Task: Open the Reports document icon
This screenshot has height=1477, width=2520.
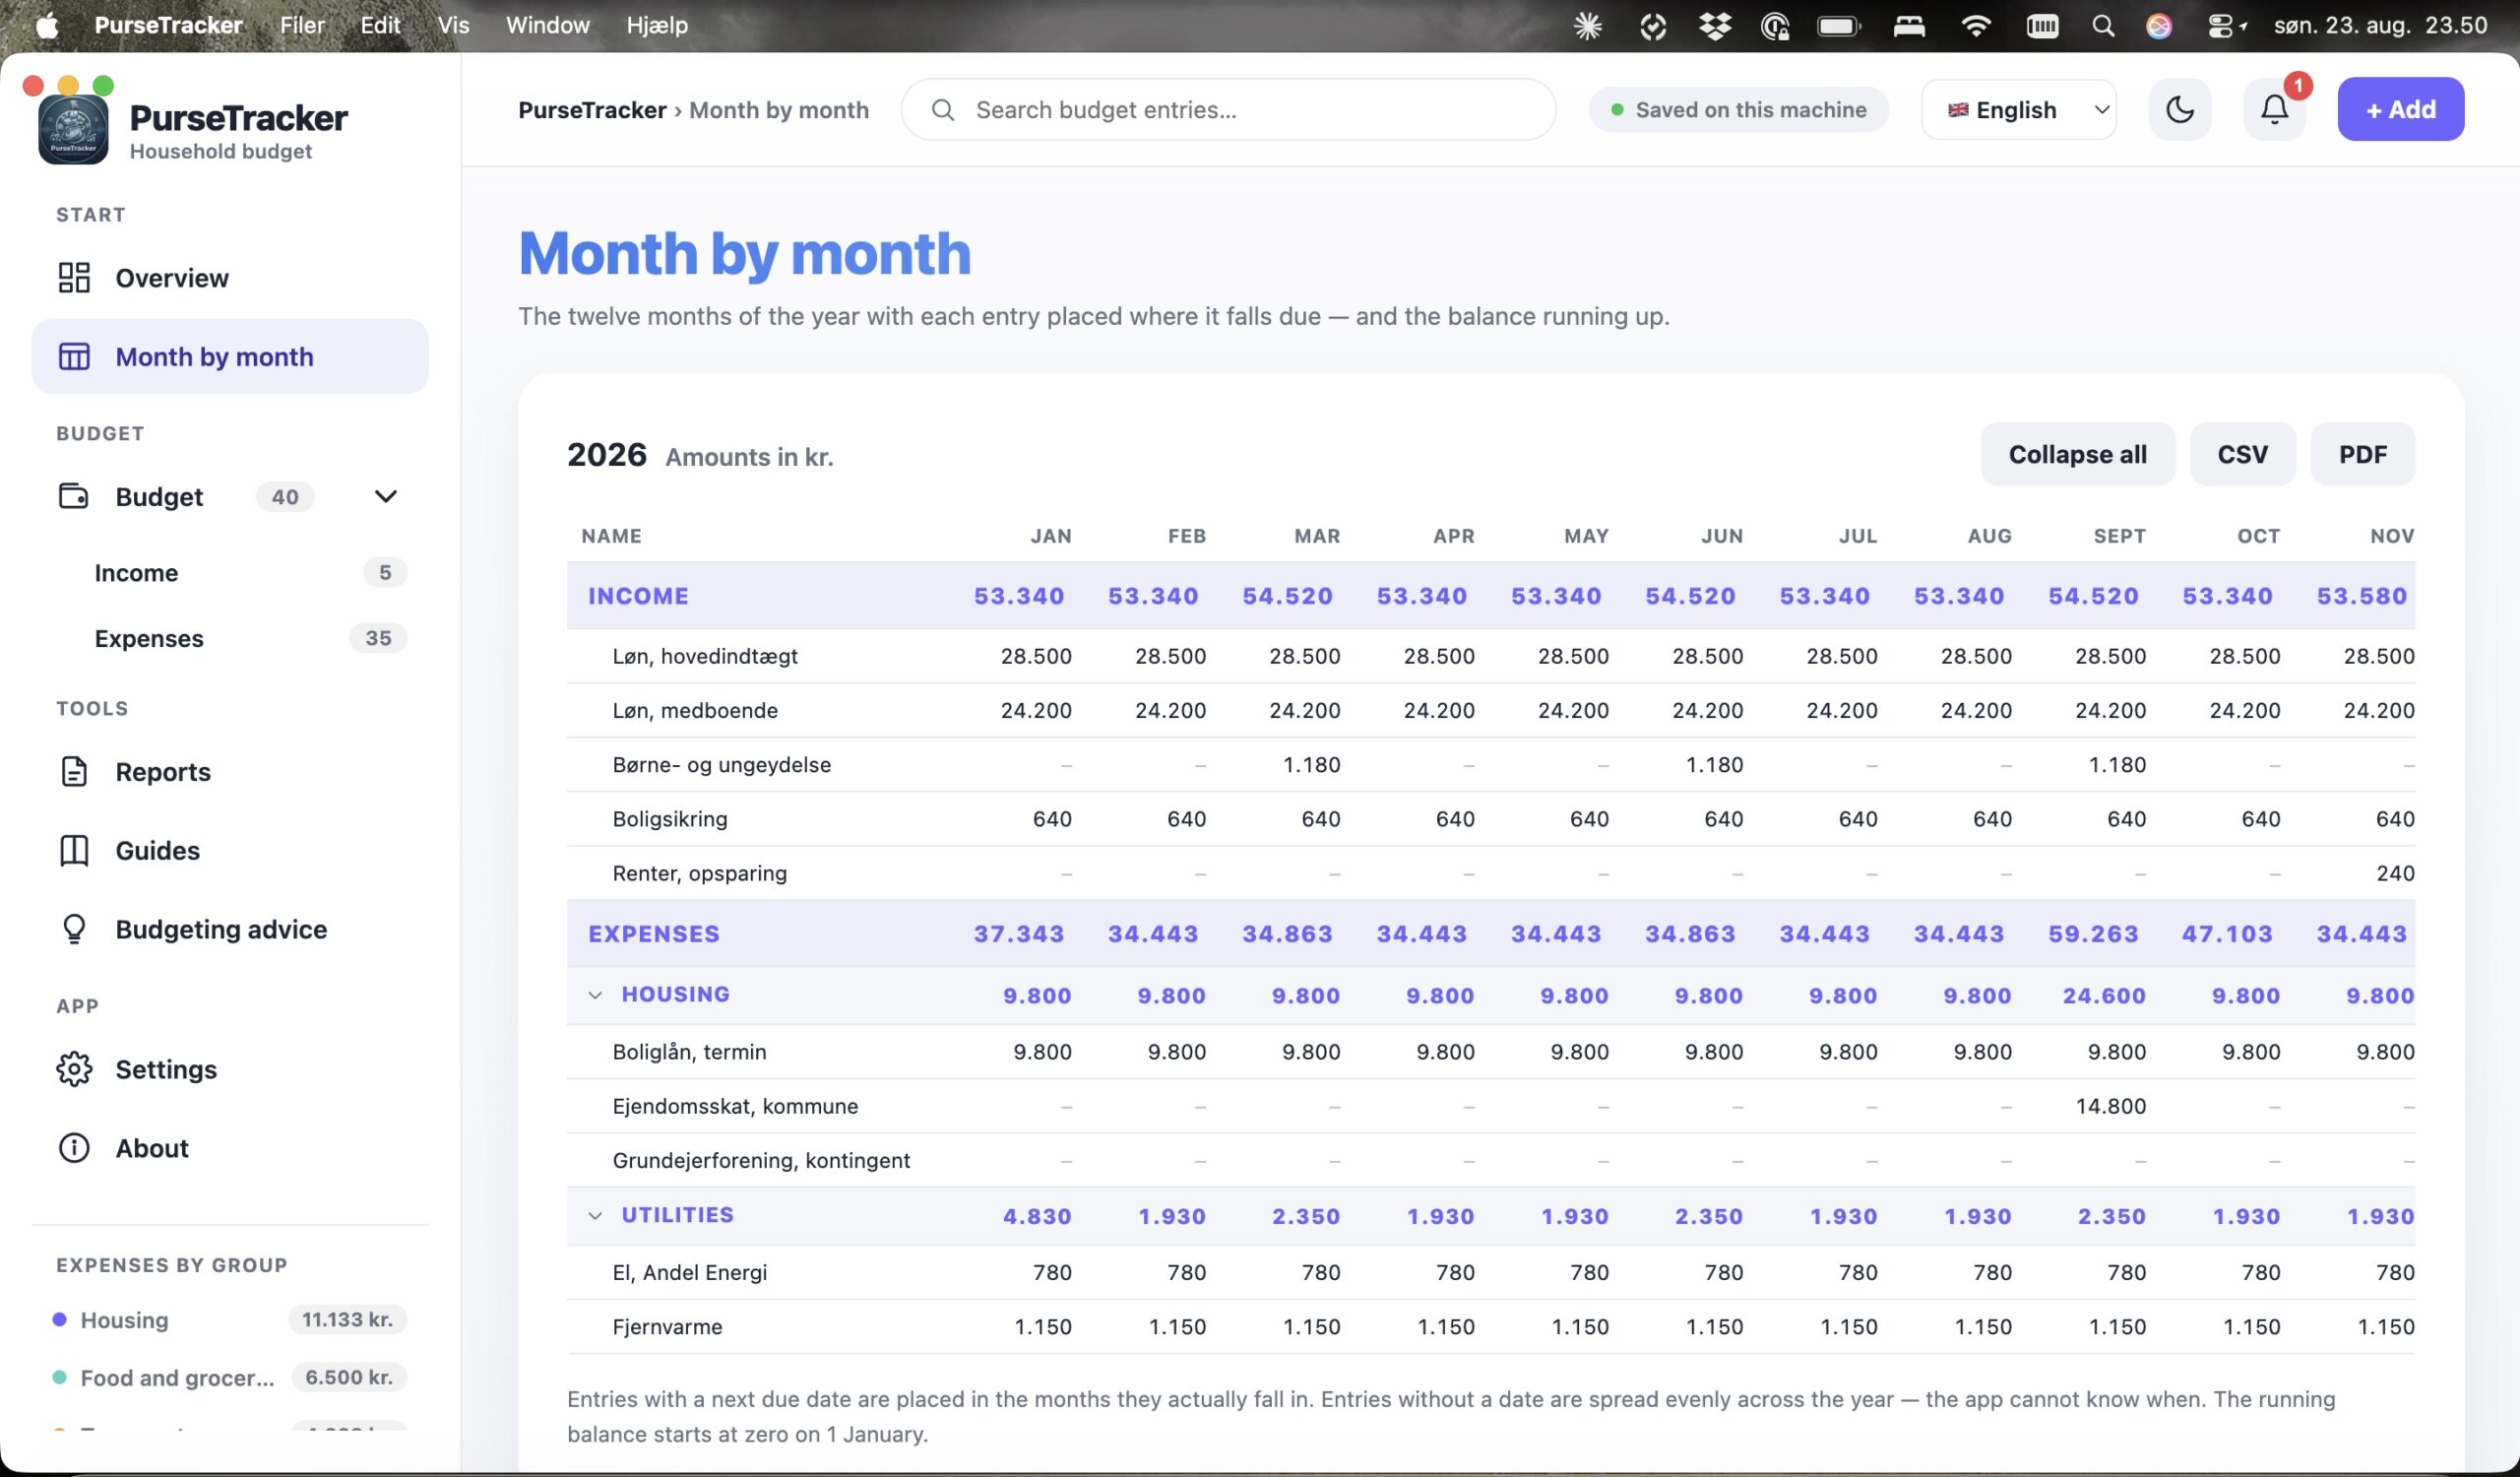Action: [x=74, y=771]
